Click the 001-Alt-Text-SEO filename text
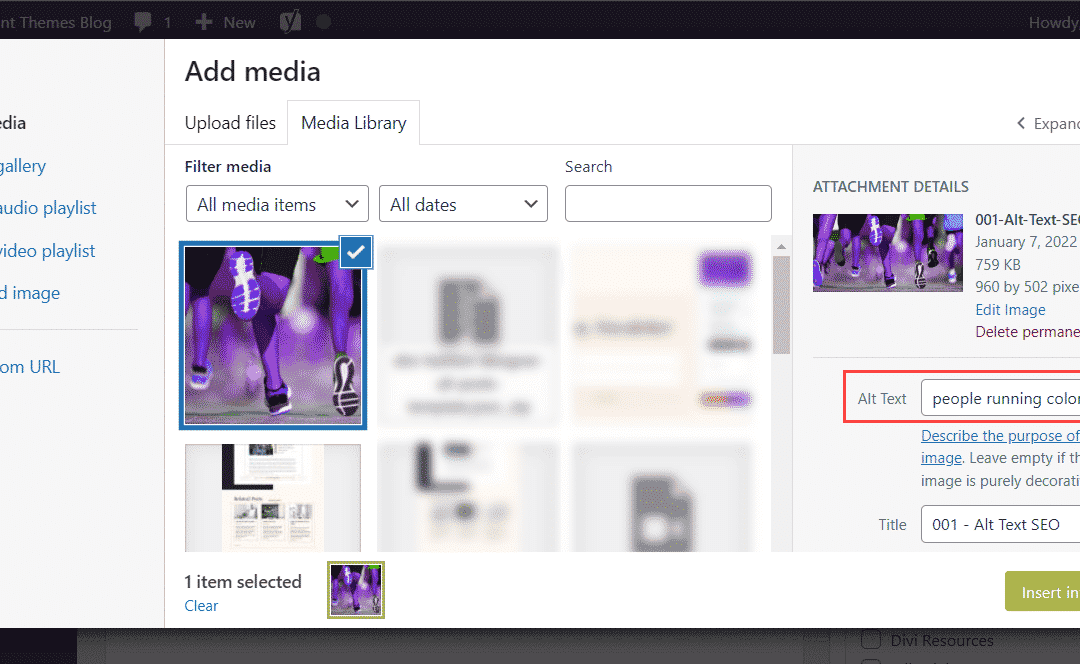This screenshot has height=664, width=1080. 1027,220
